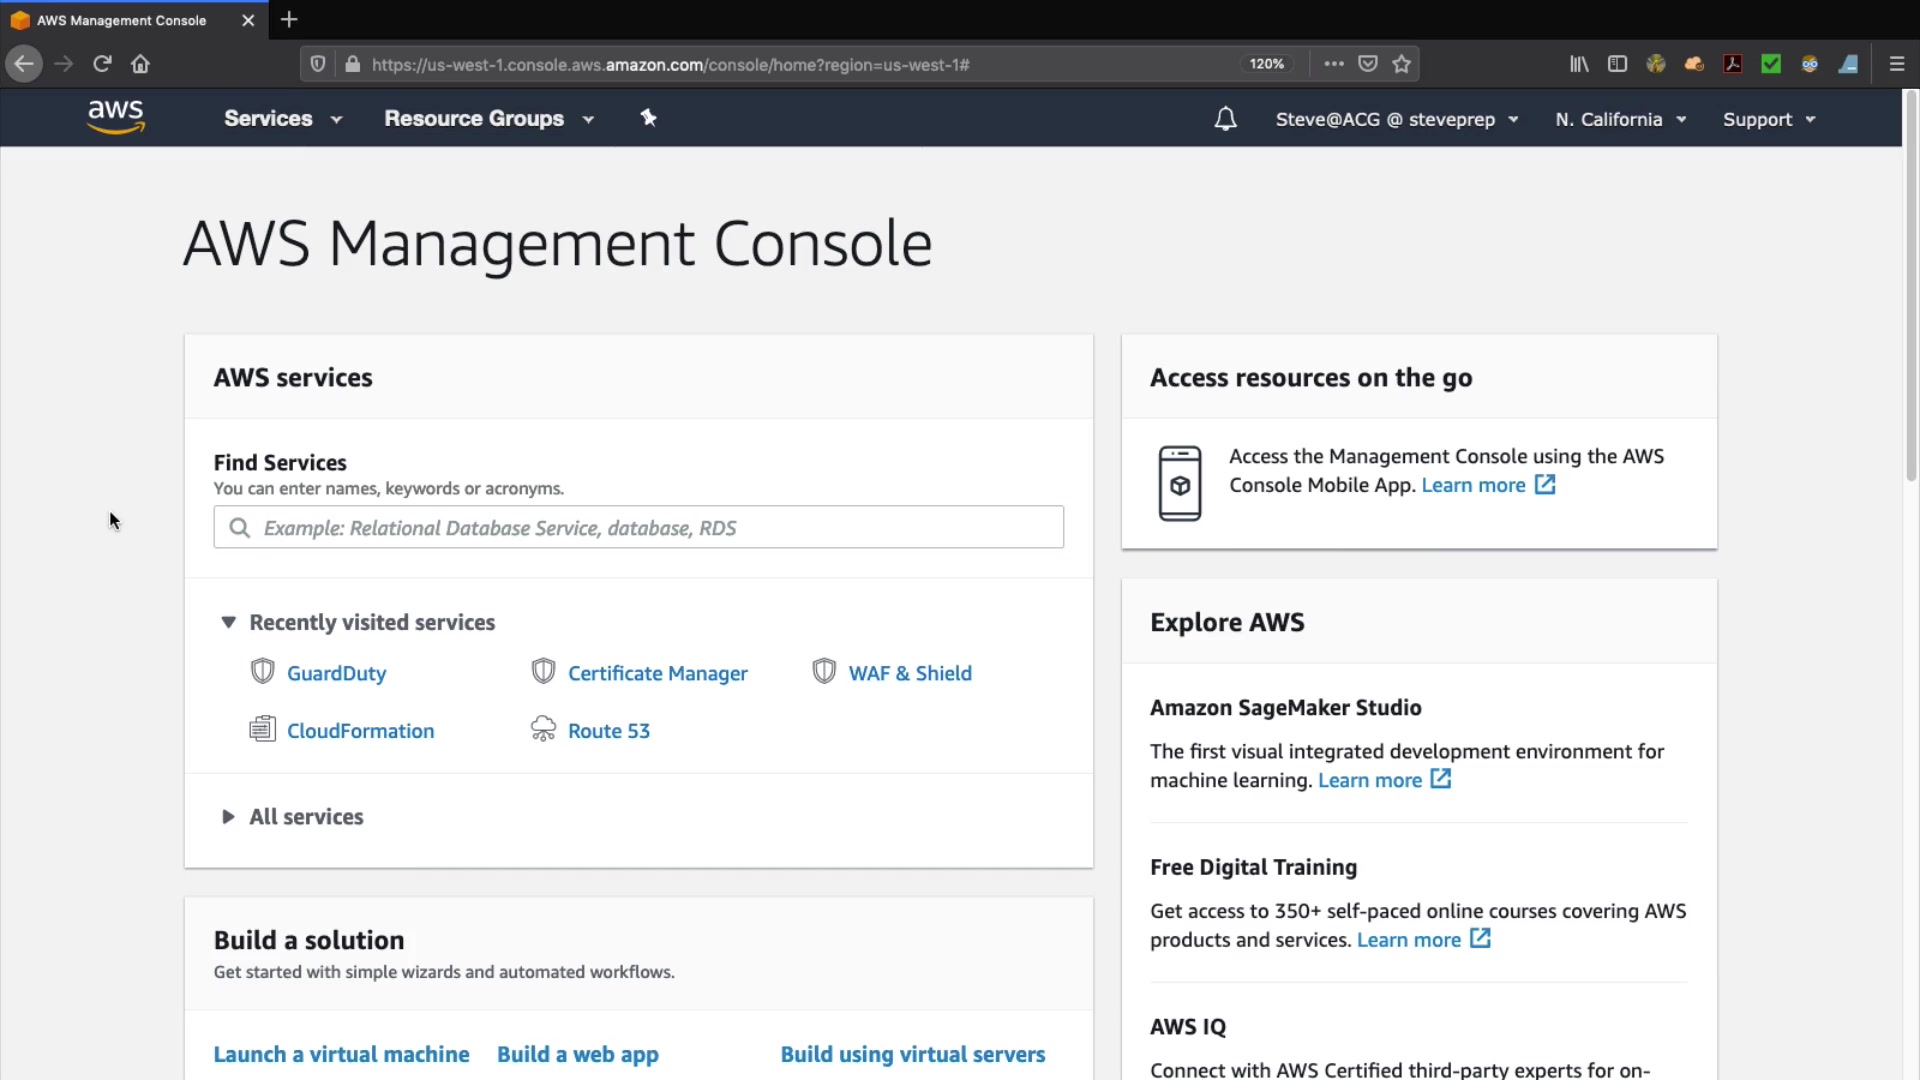
Task: Open Firefox hamburger menu icon
Action: (1896, 64)
